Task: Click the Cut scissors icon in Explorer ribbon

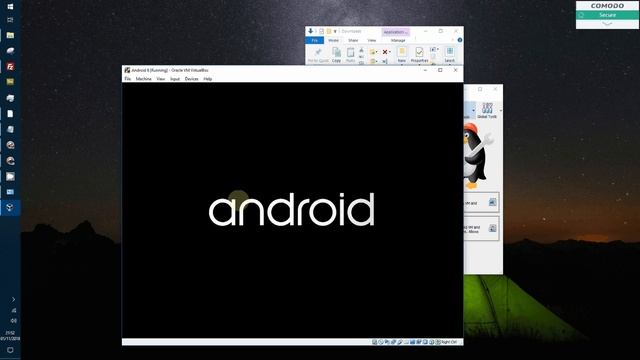Action: pyautogui.click(x=361, y=50)
